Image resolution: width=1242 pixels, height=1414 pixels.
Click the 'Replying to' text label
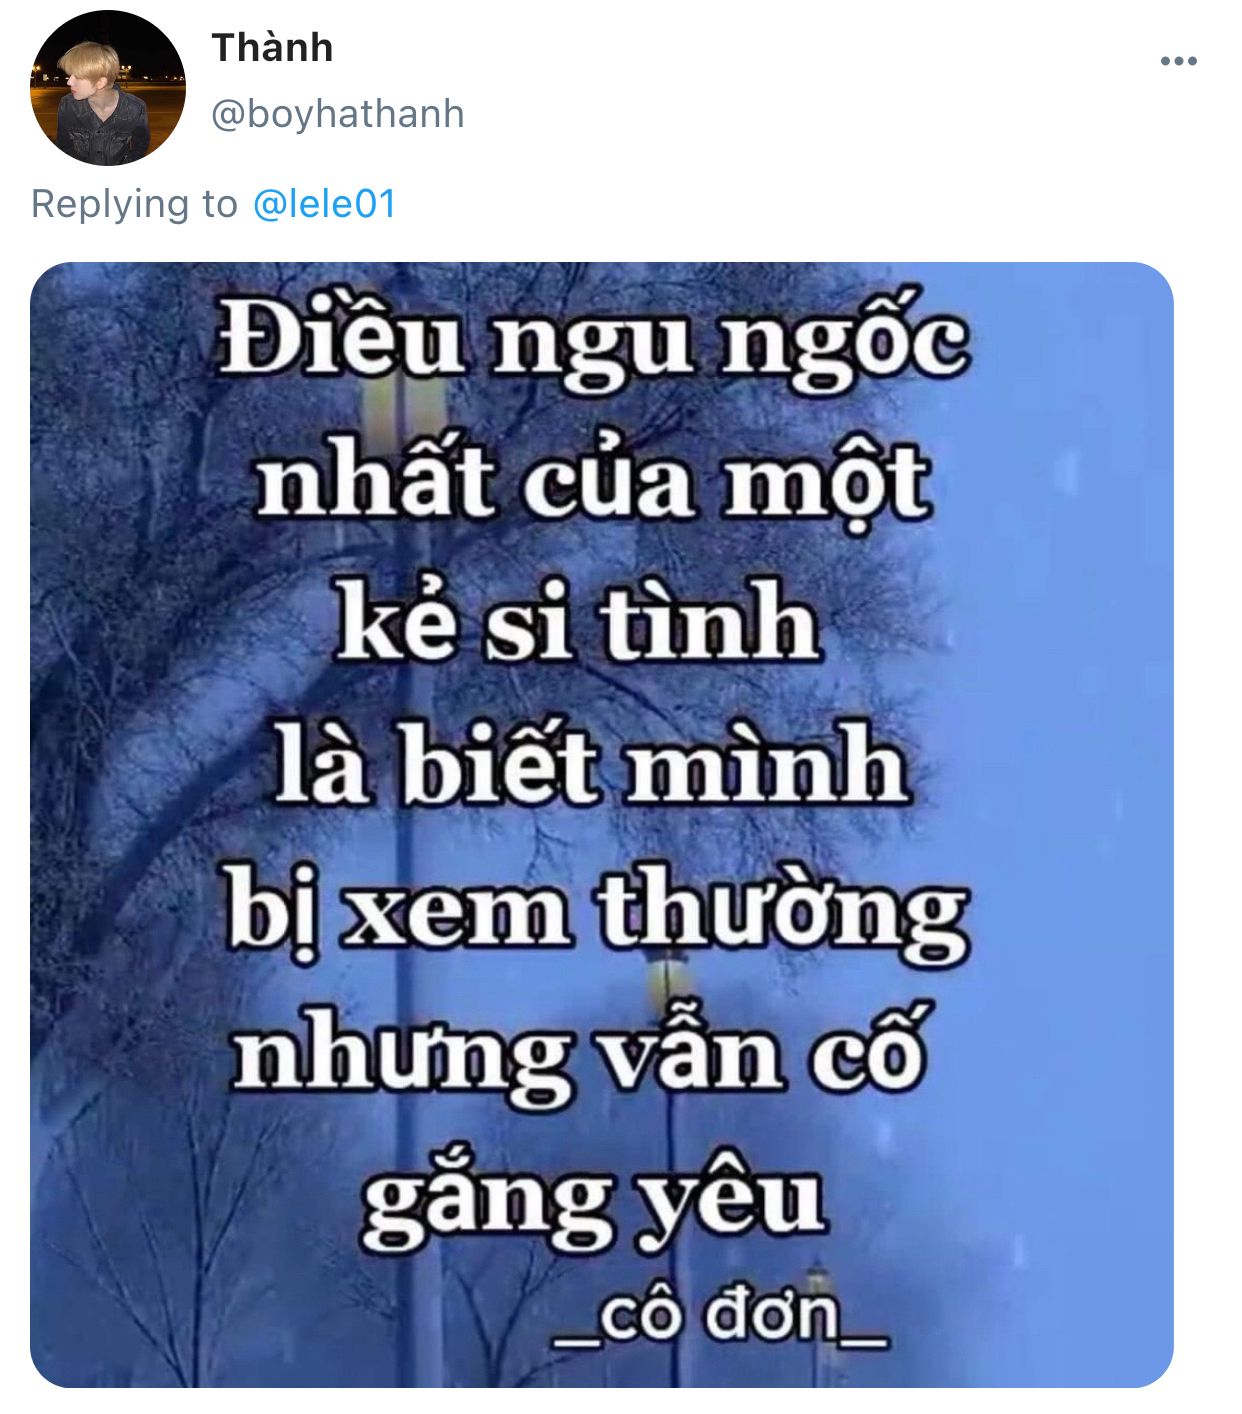(134, 204)
